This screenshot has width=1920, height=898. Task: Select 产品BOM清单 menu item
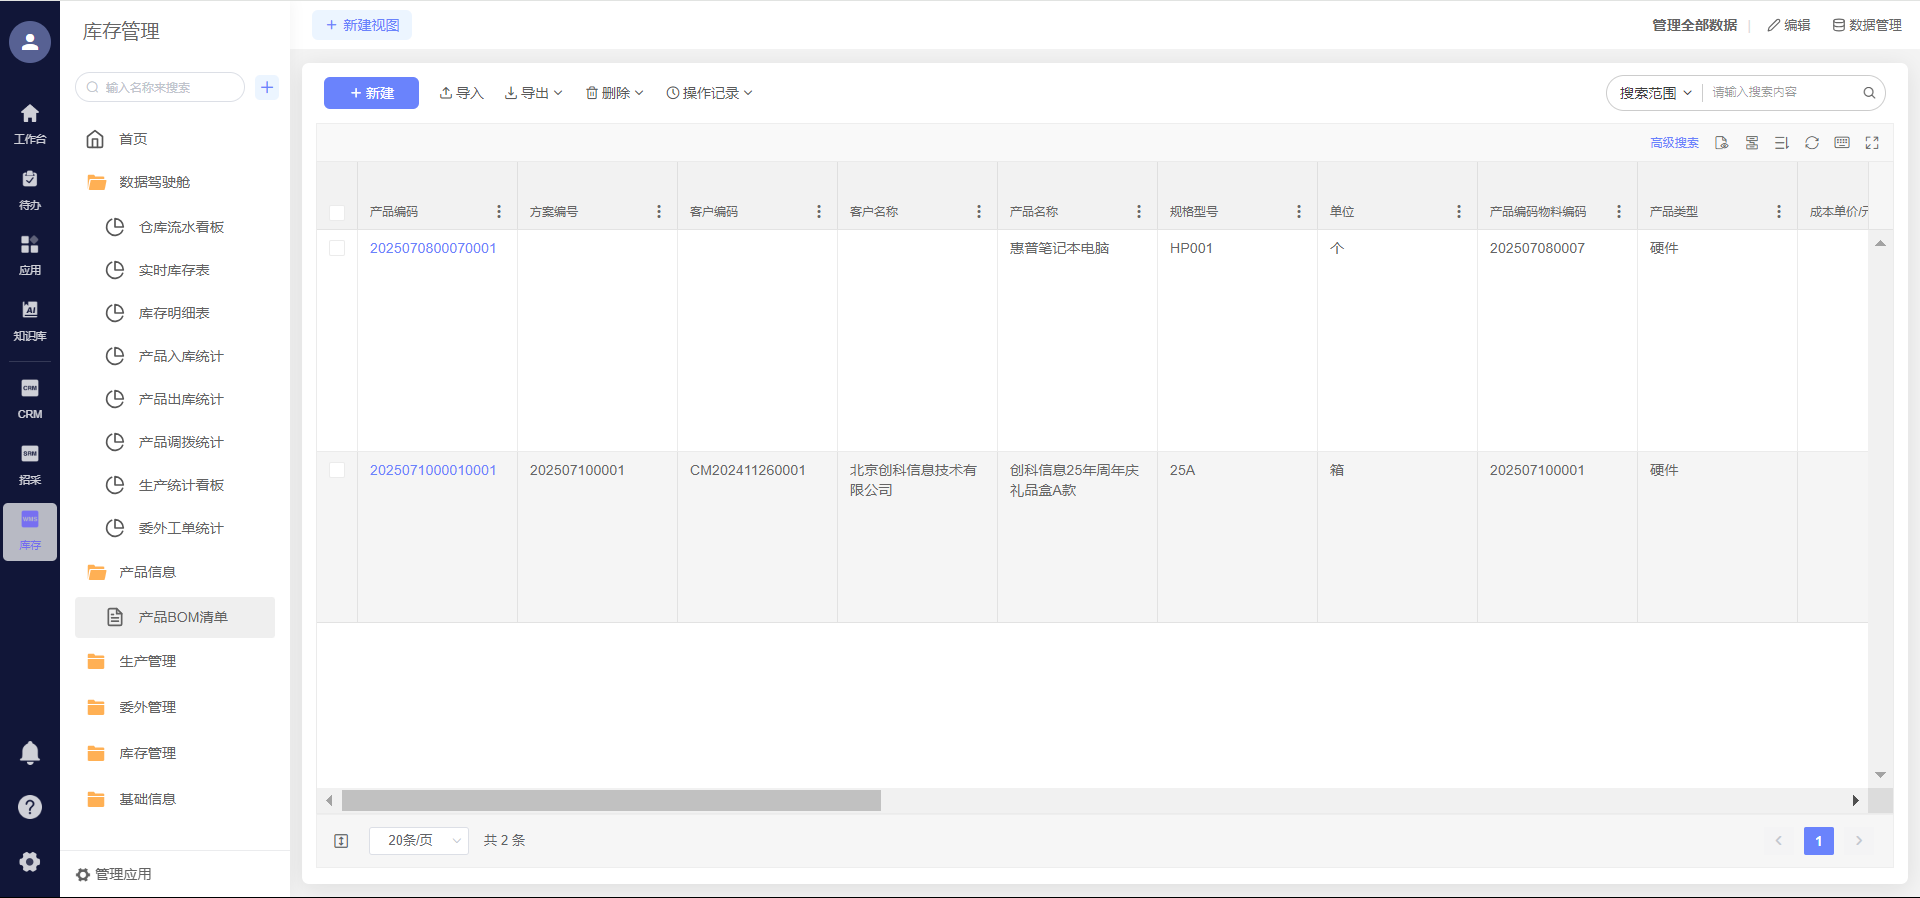(x=183, y=617)
